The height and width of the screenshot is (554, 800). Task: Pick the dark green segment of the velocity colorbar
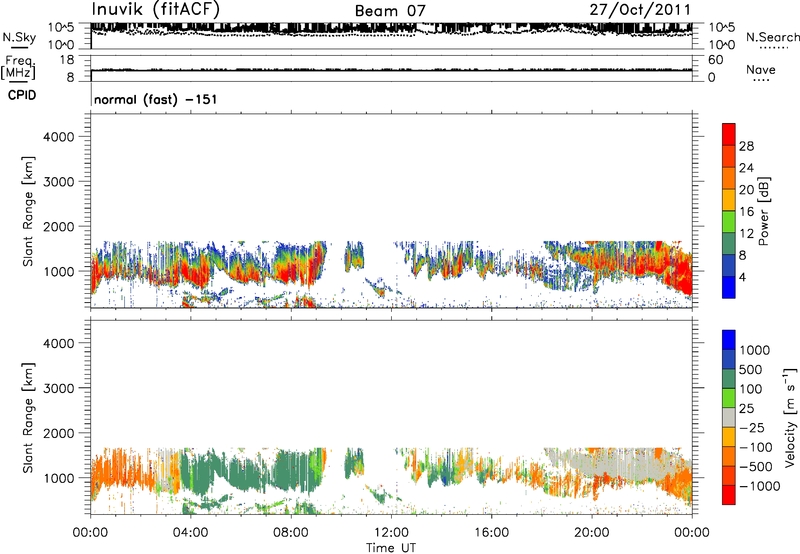tap(729, 379)
